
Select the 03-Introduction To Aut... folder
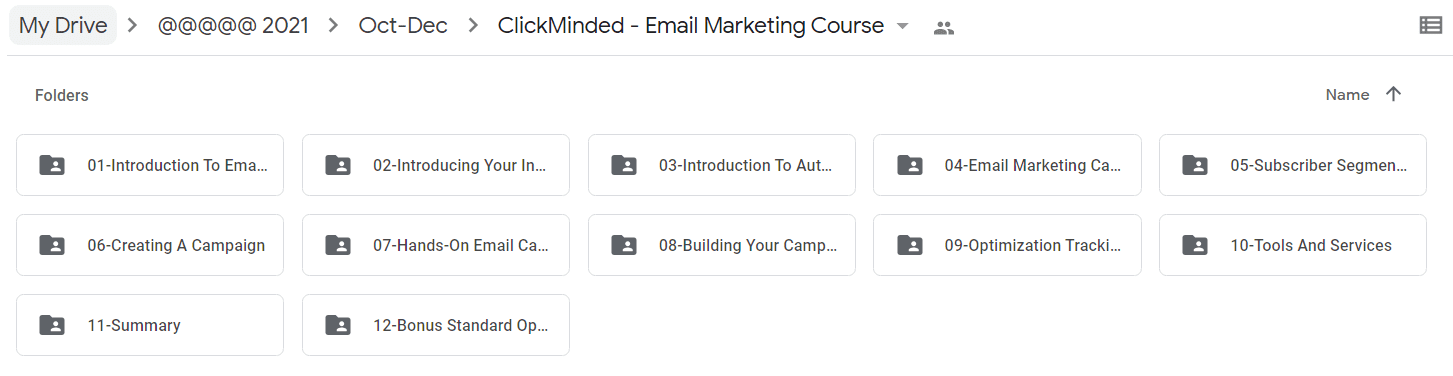722,165
